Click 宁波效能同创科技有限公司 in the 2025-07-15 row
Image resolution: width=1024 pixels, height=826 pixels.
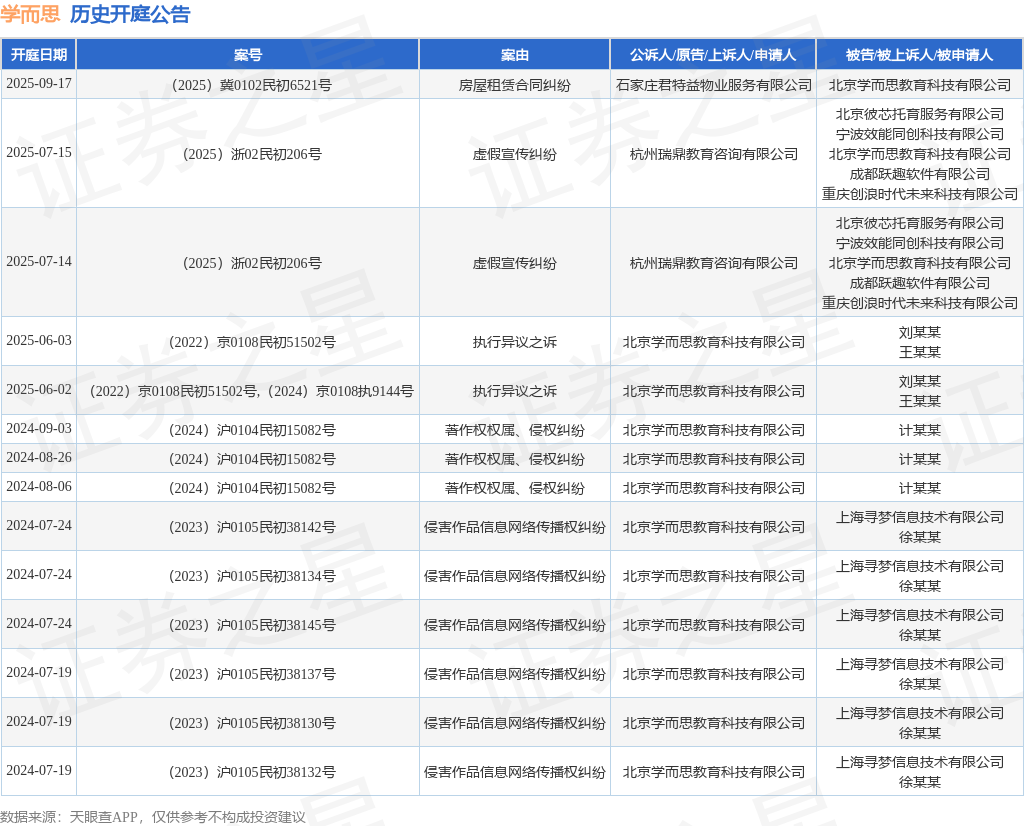click(x=920, y=134)
